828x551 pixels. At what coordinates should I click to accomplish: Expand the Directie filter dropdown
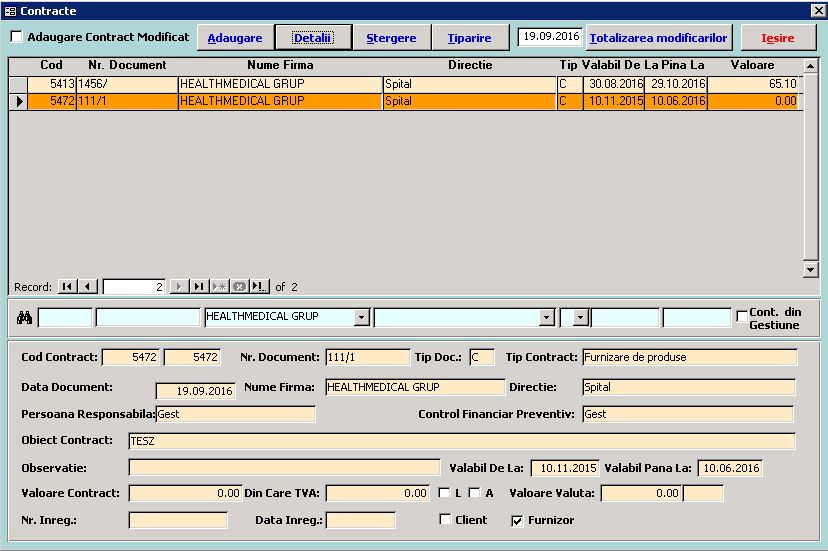(x=546, y=318)
